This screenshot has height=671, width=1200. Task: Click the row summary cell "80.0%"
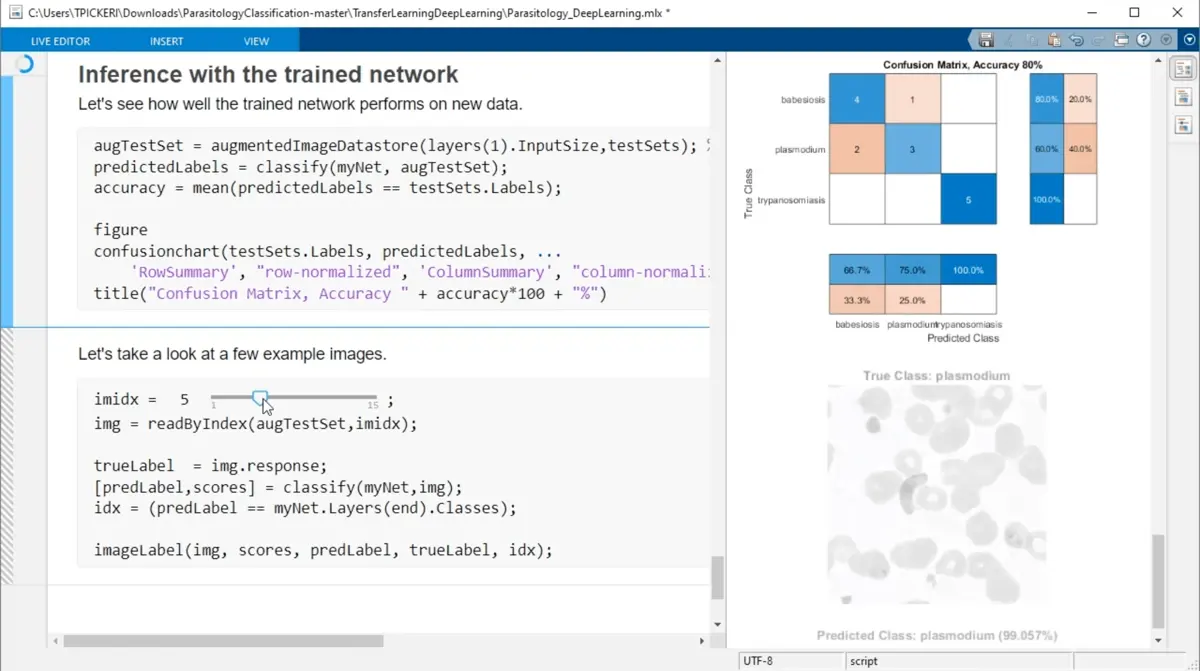coord(1046,99)
